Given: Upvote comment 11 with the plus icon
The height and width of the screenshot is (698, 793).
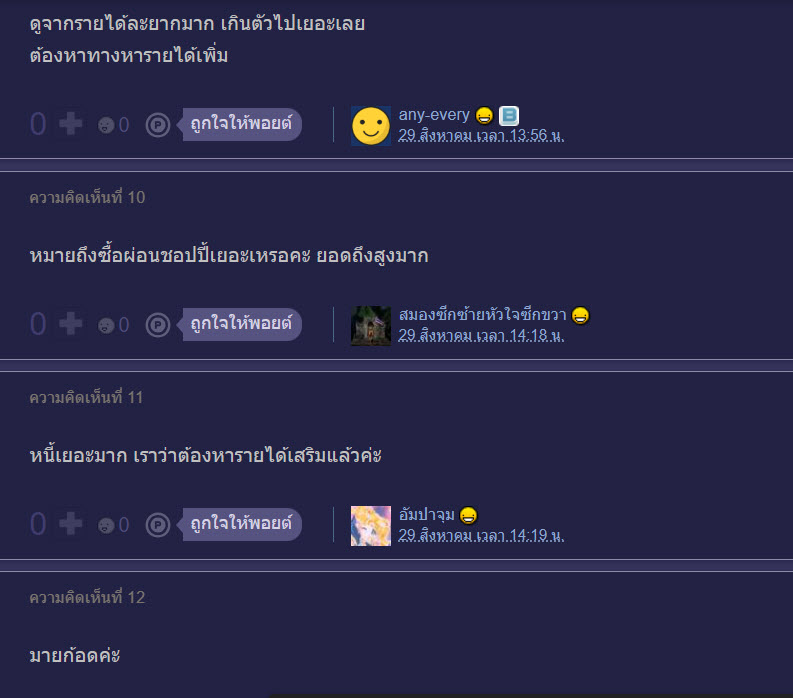Looking at the screenshot, I should click(70, 524).
